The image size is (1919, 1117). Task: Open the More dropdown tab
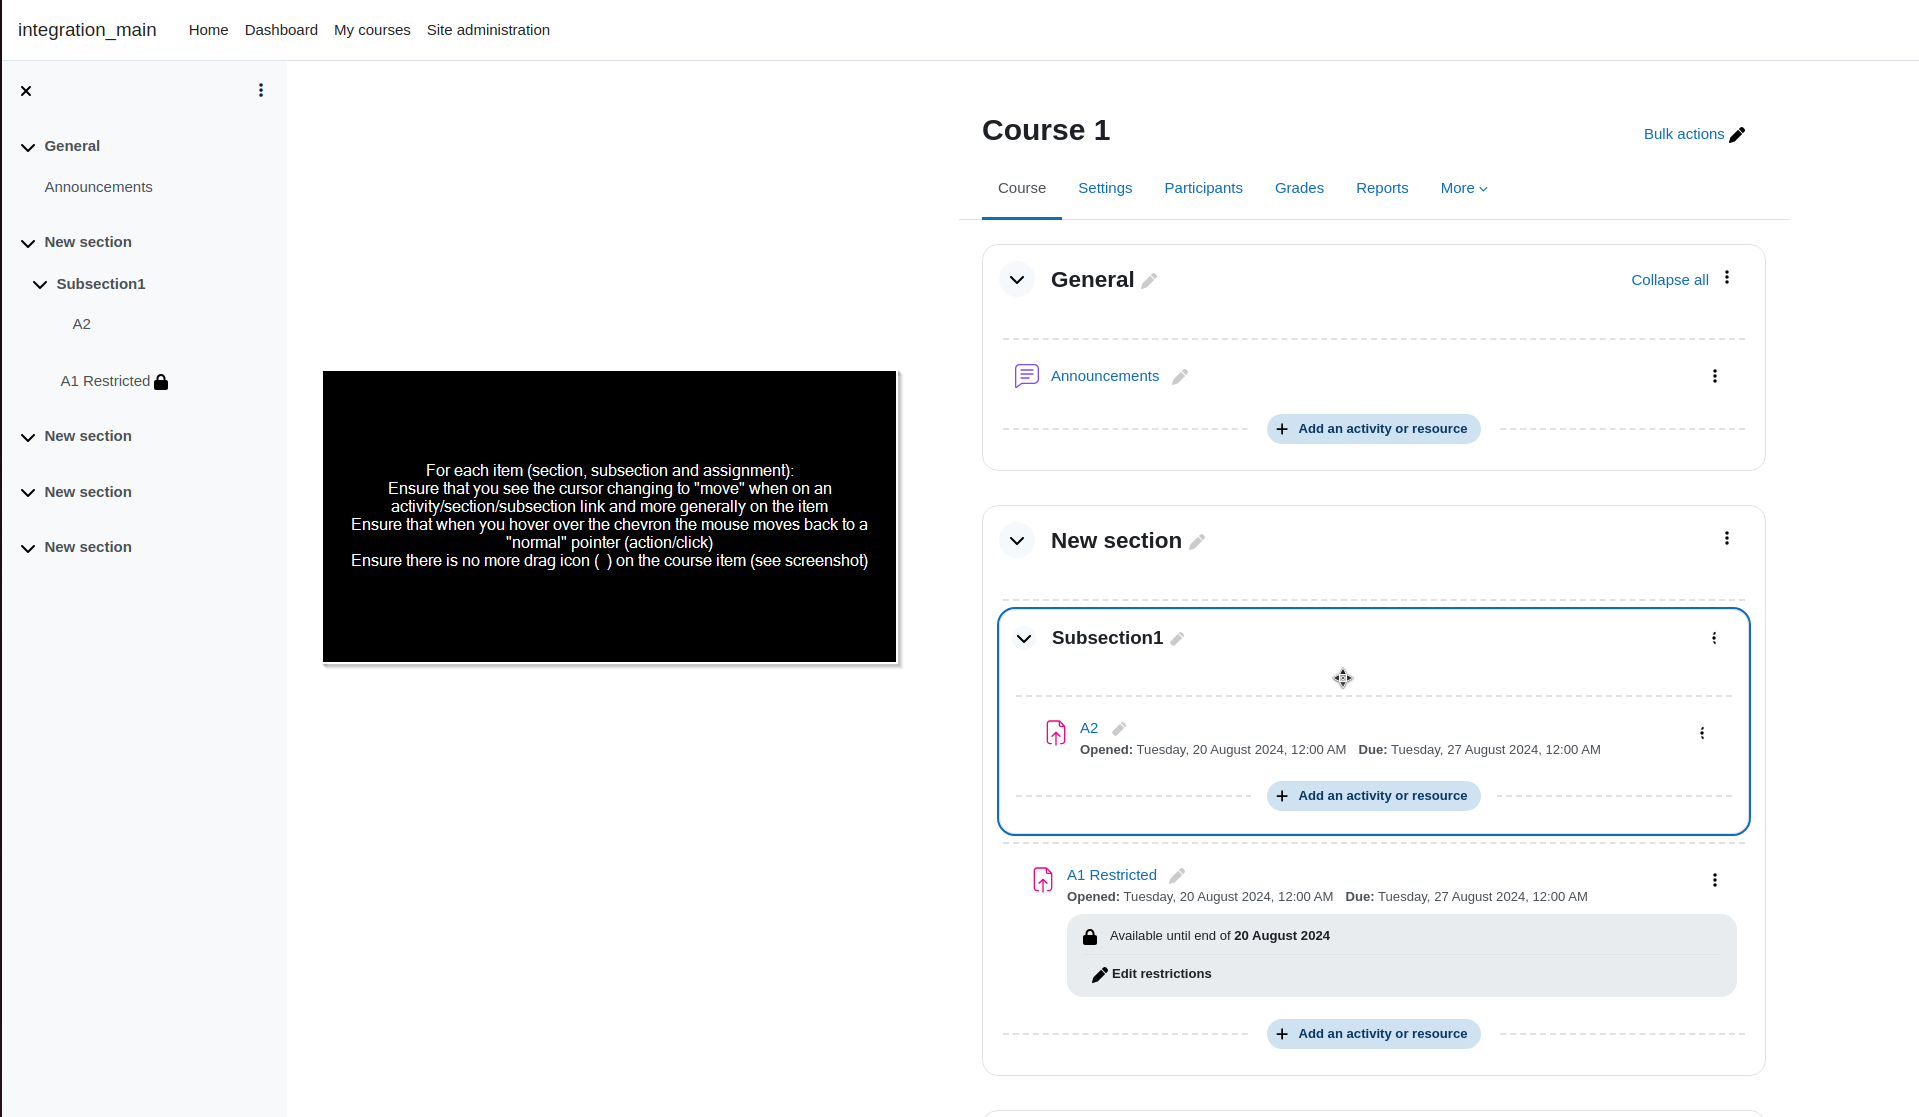[1464, 188]
